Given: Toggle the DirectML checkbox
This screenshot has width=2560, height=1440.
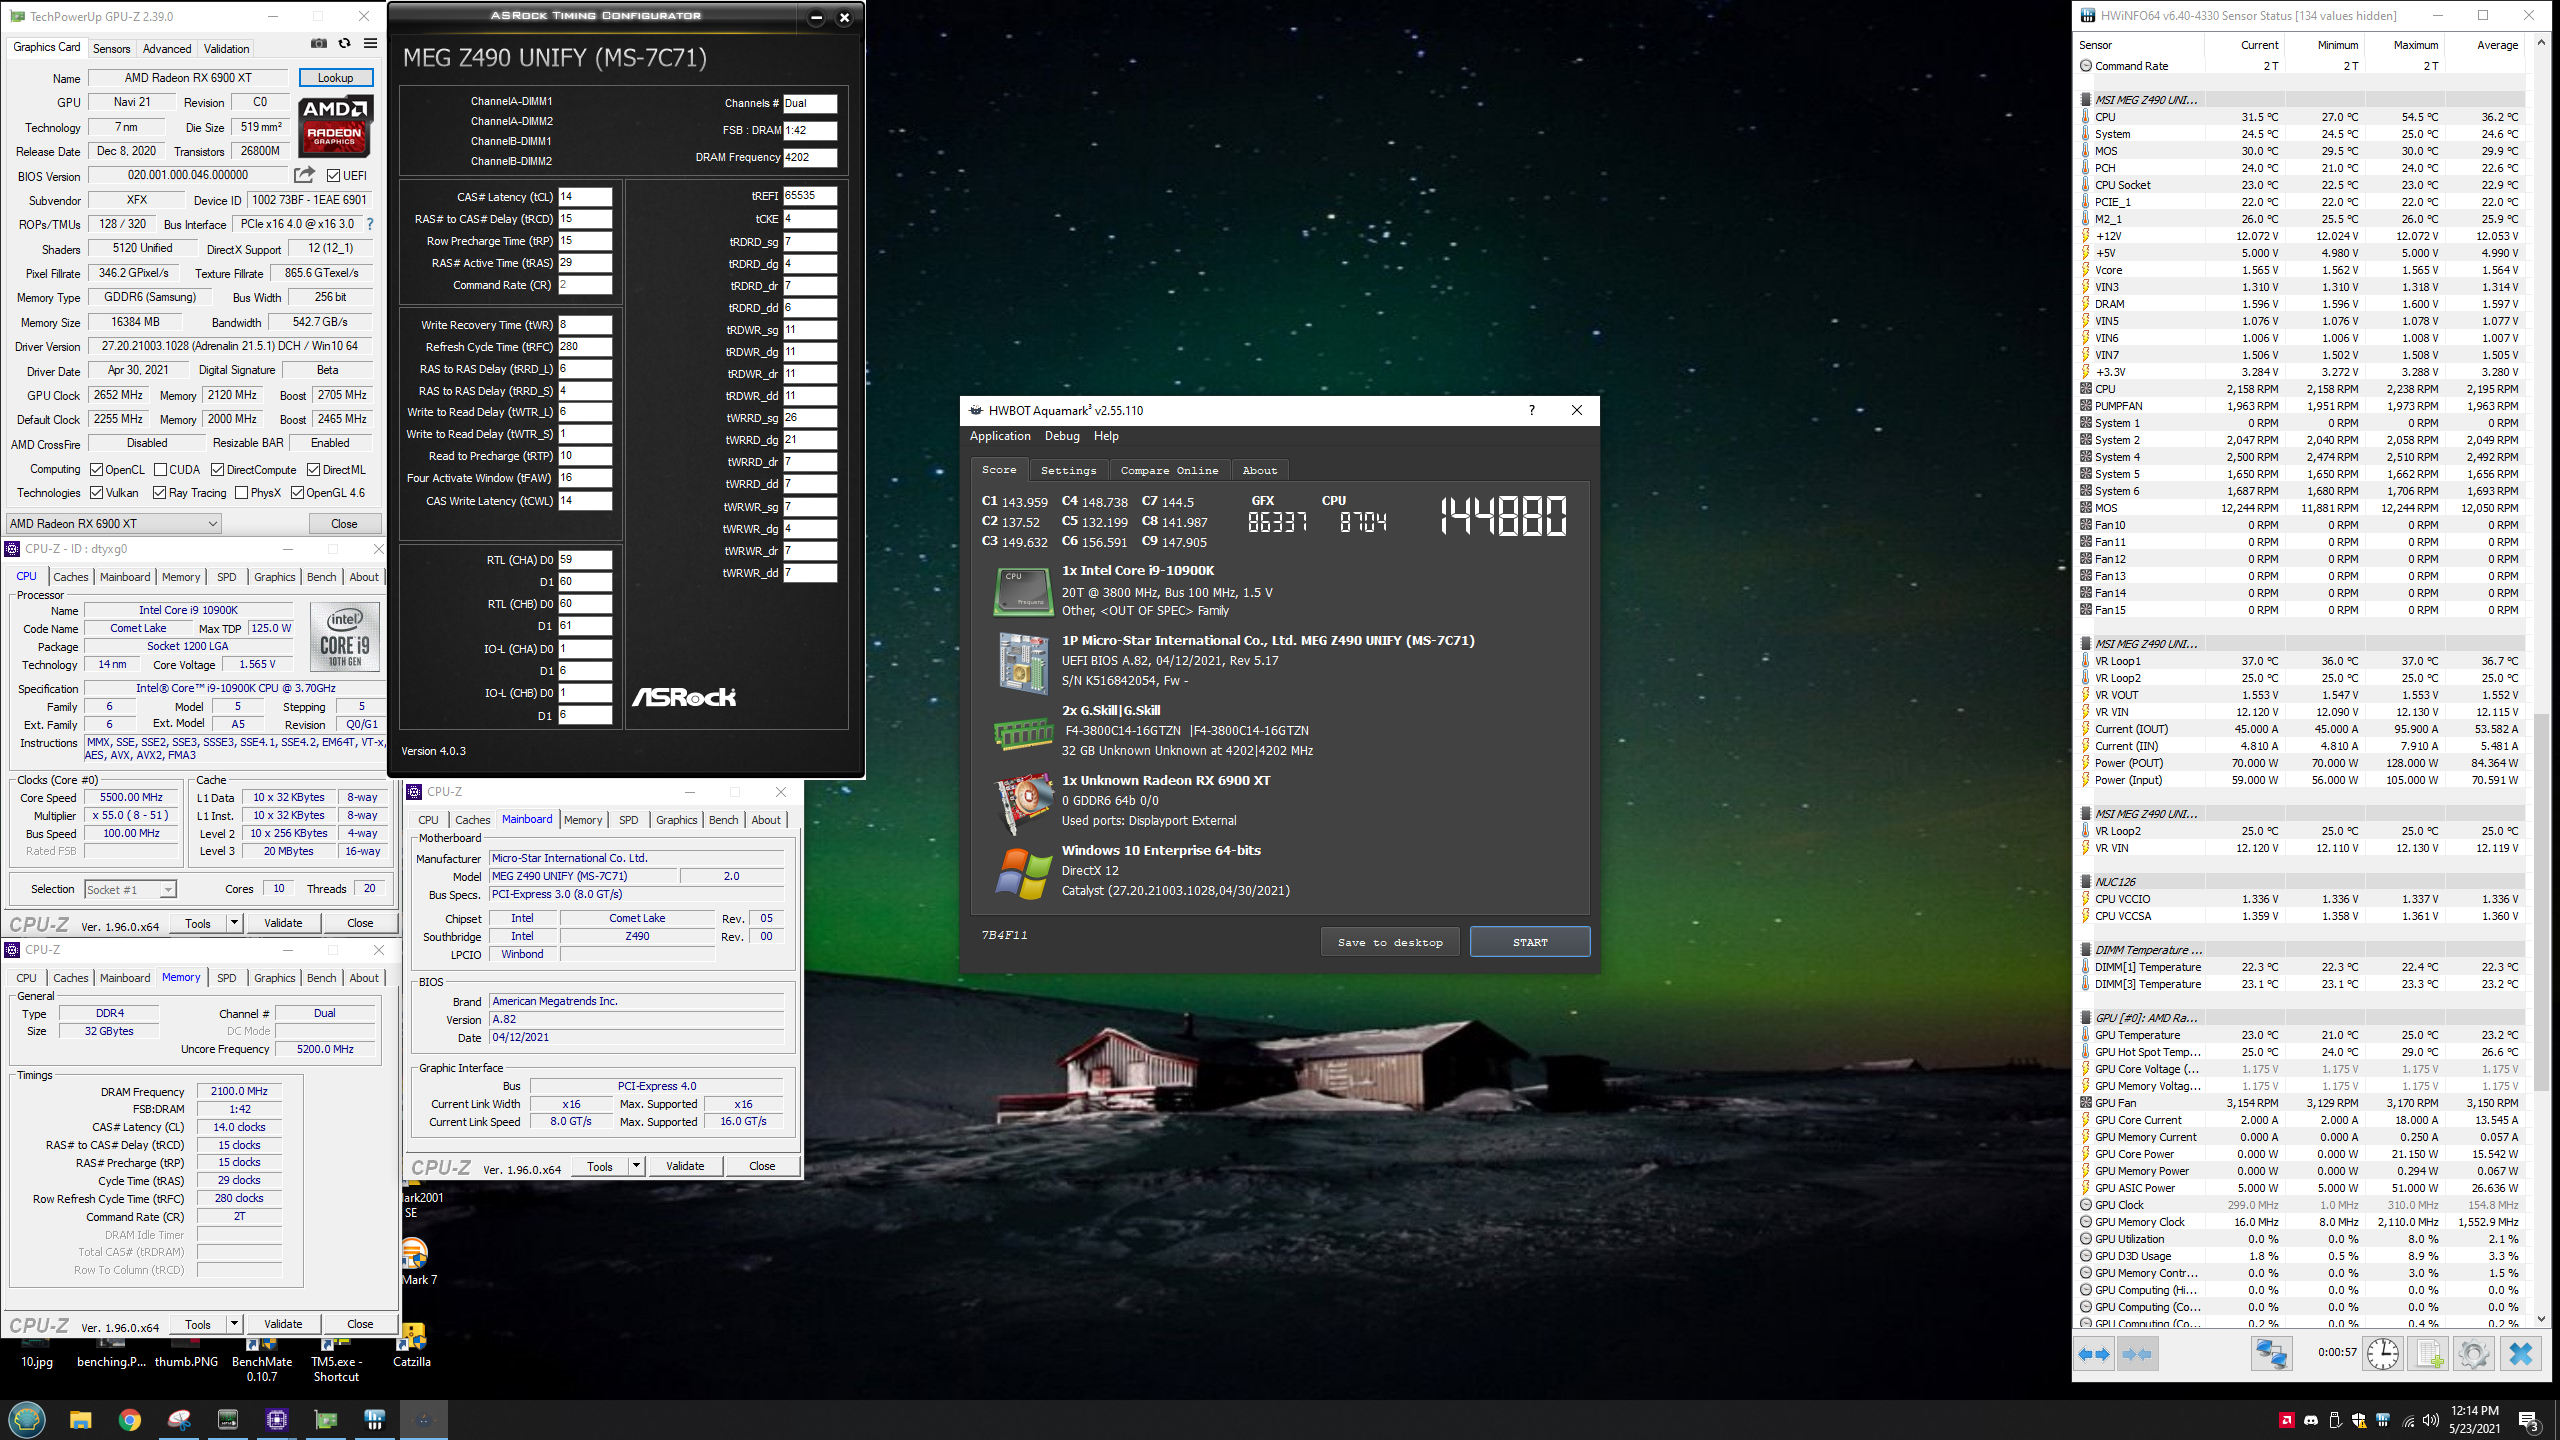Looking at the screenshot, I should pyautogui.click(x=313, y=470).
